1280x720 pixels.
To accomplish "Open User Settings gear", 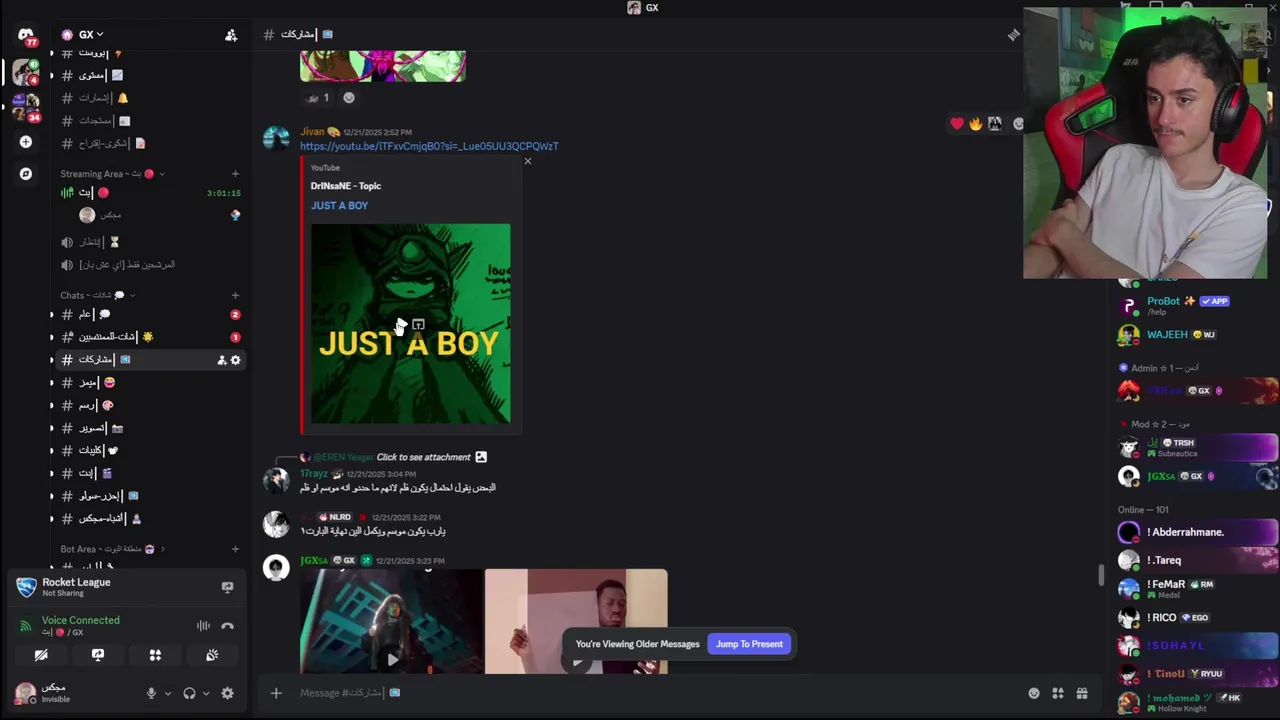I will click(x=227, y=693).
